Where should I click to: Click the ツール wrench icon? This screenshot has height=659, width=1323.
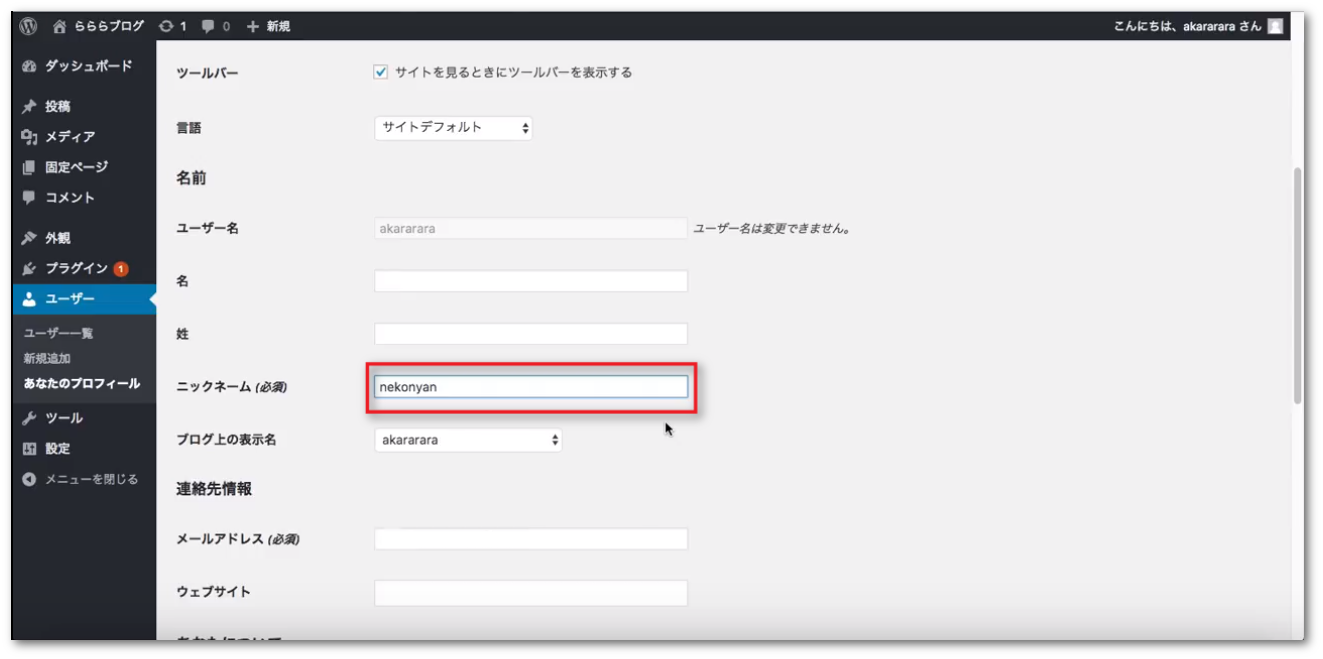coord(29,418)
